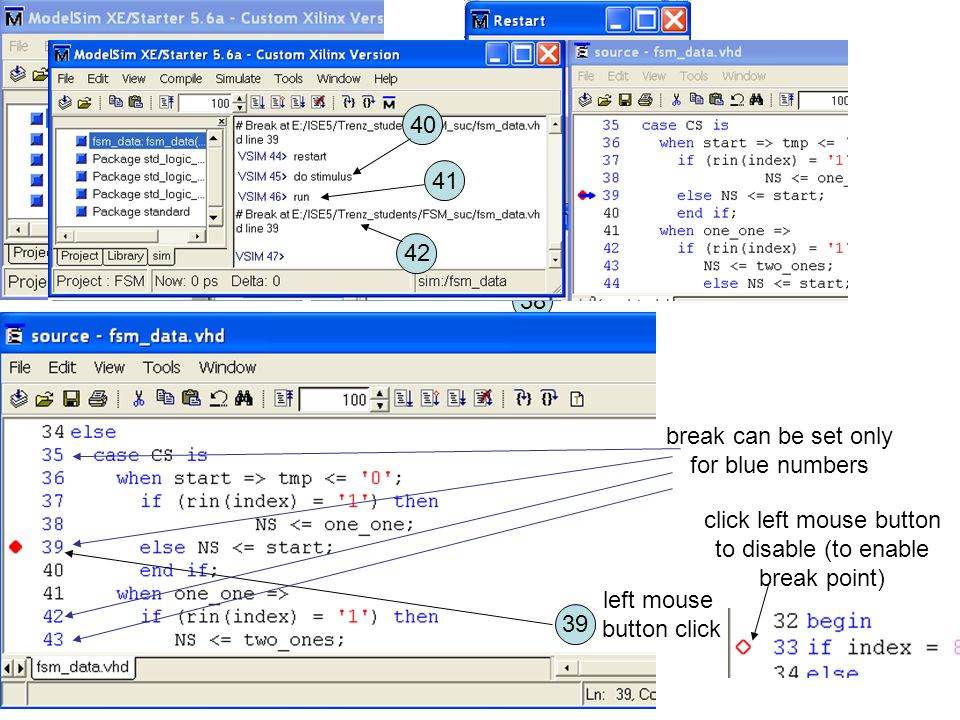The height and width of the screenshot is (720, 960).
Task: Click Continue Run icon in ModelSim main toolbar
Action: click(278, 102)
